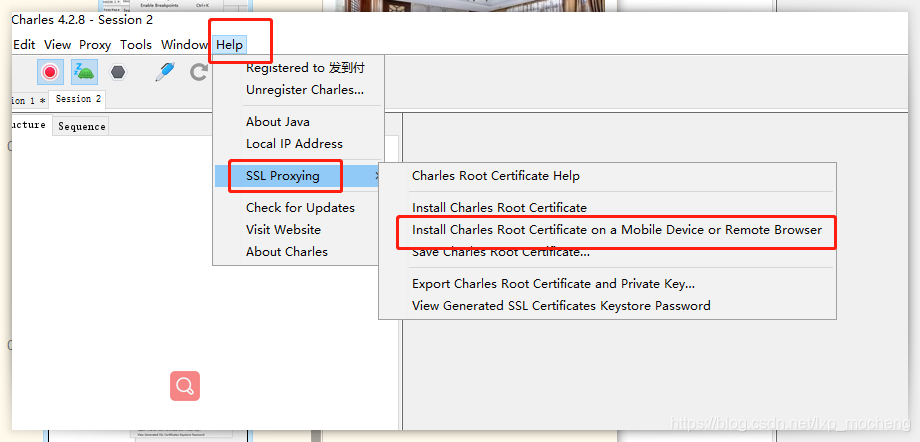The height and width of the screenshot is (442, 920).
Task: Open the Window menu
Action: 184,45
